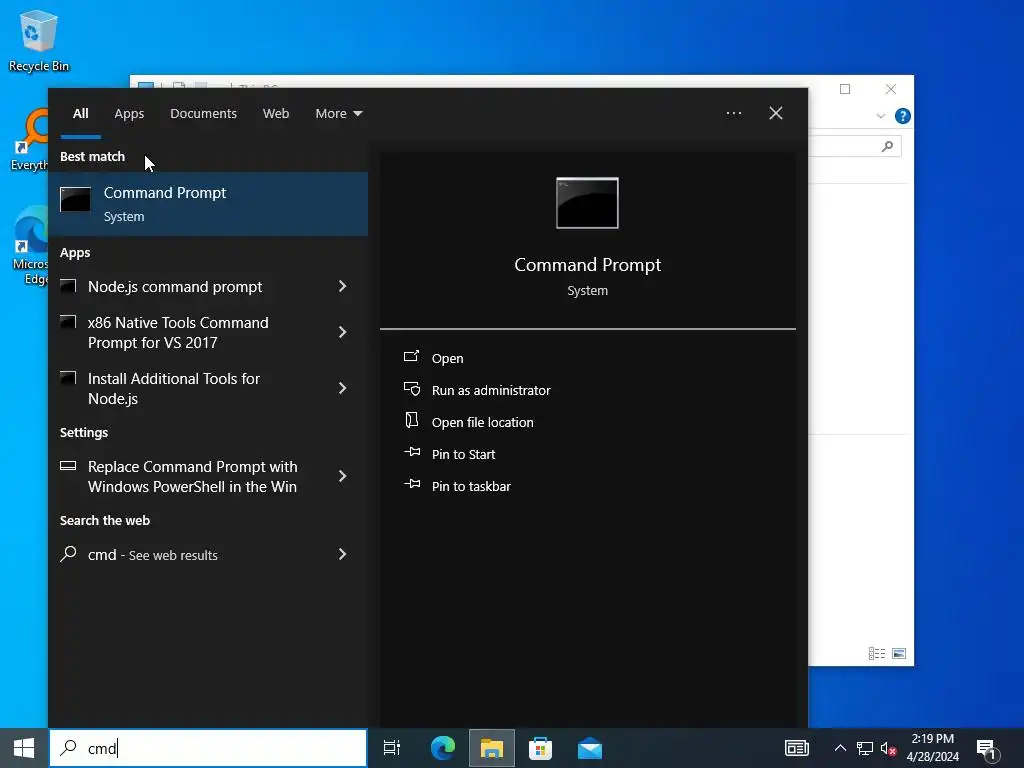This screenshot has width=1024, height=768.
Task: Open the Recycle Bin desktop icon
Action: coord(39,40)
